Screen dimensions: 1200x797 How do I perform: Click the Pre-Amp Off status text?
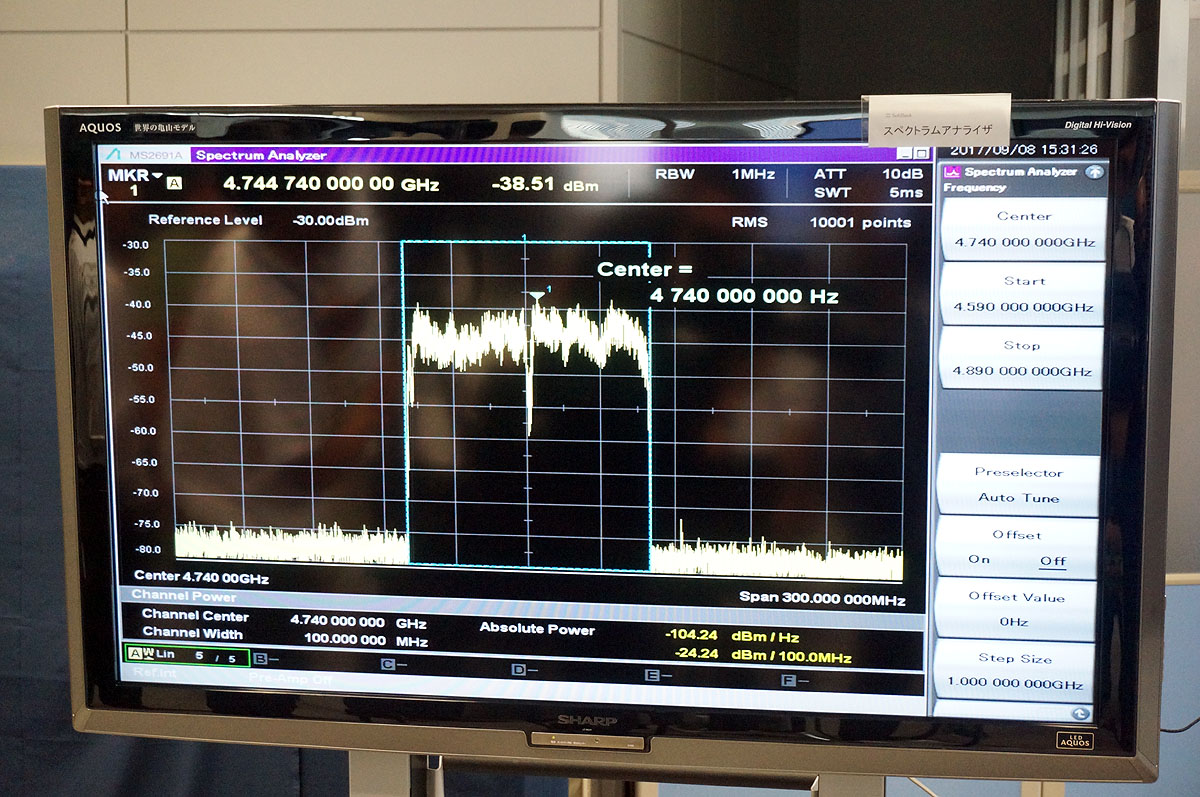click(x=291, y=677)
